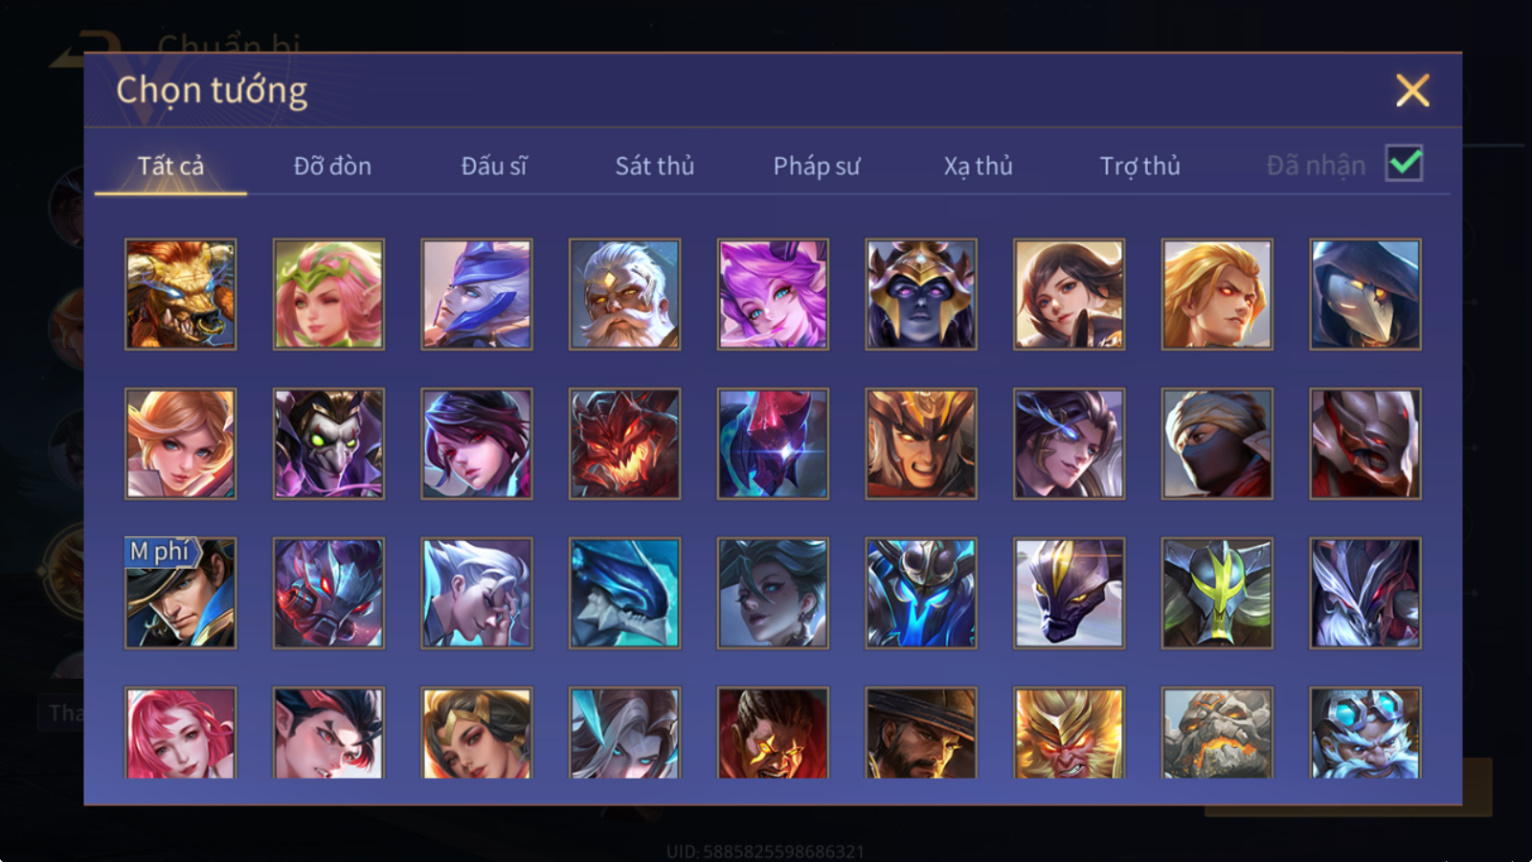The height and width of the screenshot is (862, 1532).
Task: Select the cowboy hat bearded hero
Action: click(x=921, y=733)
